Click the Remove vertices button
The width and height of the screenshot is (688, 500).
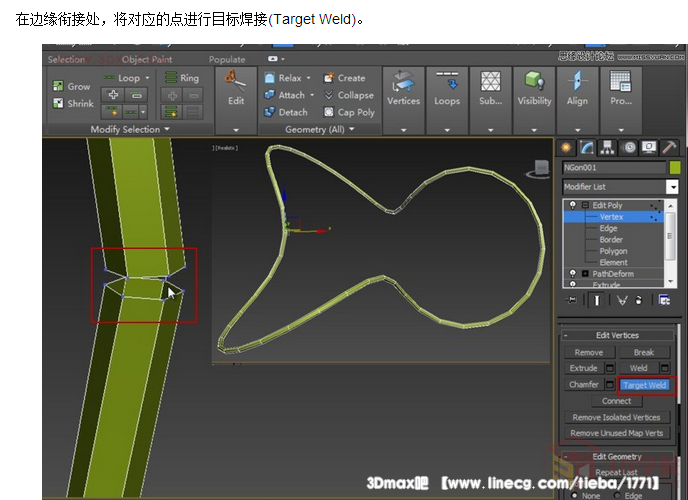(x=589, y=352)
